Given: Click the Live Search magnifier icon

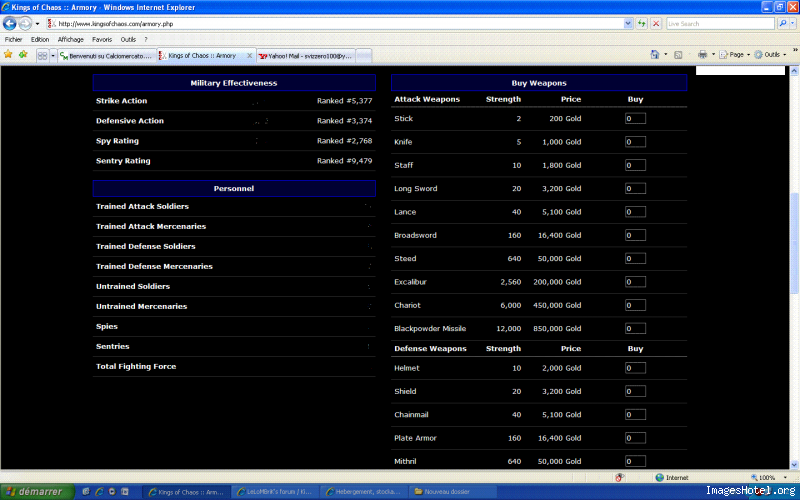Looking at the screenshot, I should (x=782, y=23).
